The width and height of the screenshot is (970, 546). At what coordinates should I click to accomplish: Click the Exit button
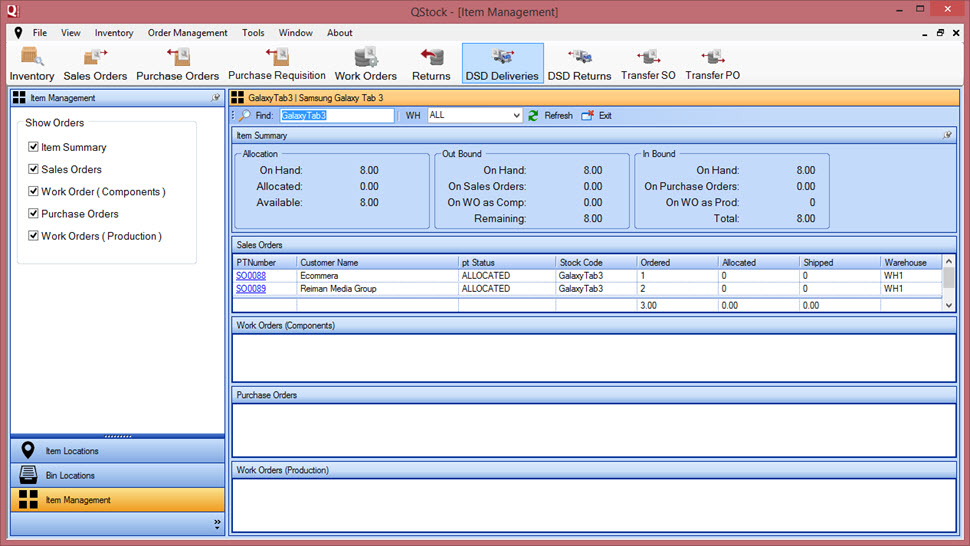pyautogui.click(x=597, y=116)
